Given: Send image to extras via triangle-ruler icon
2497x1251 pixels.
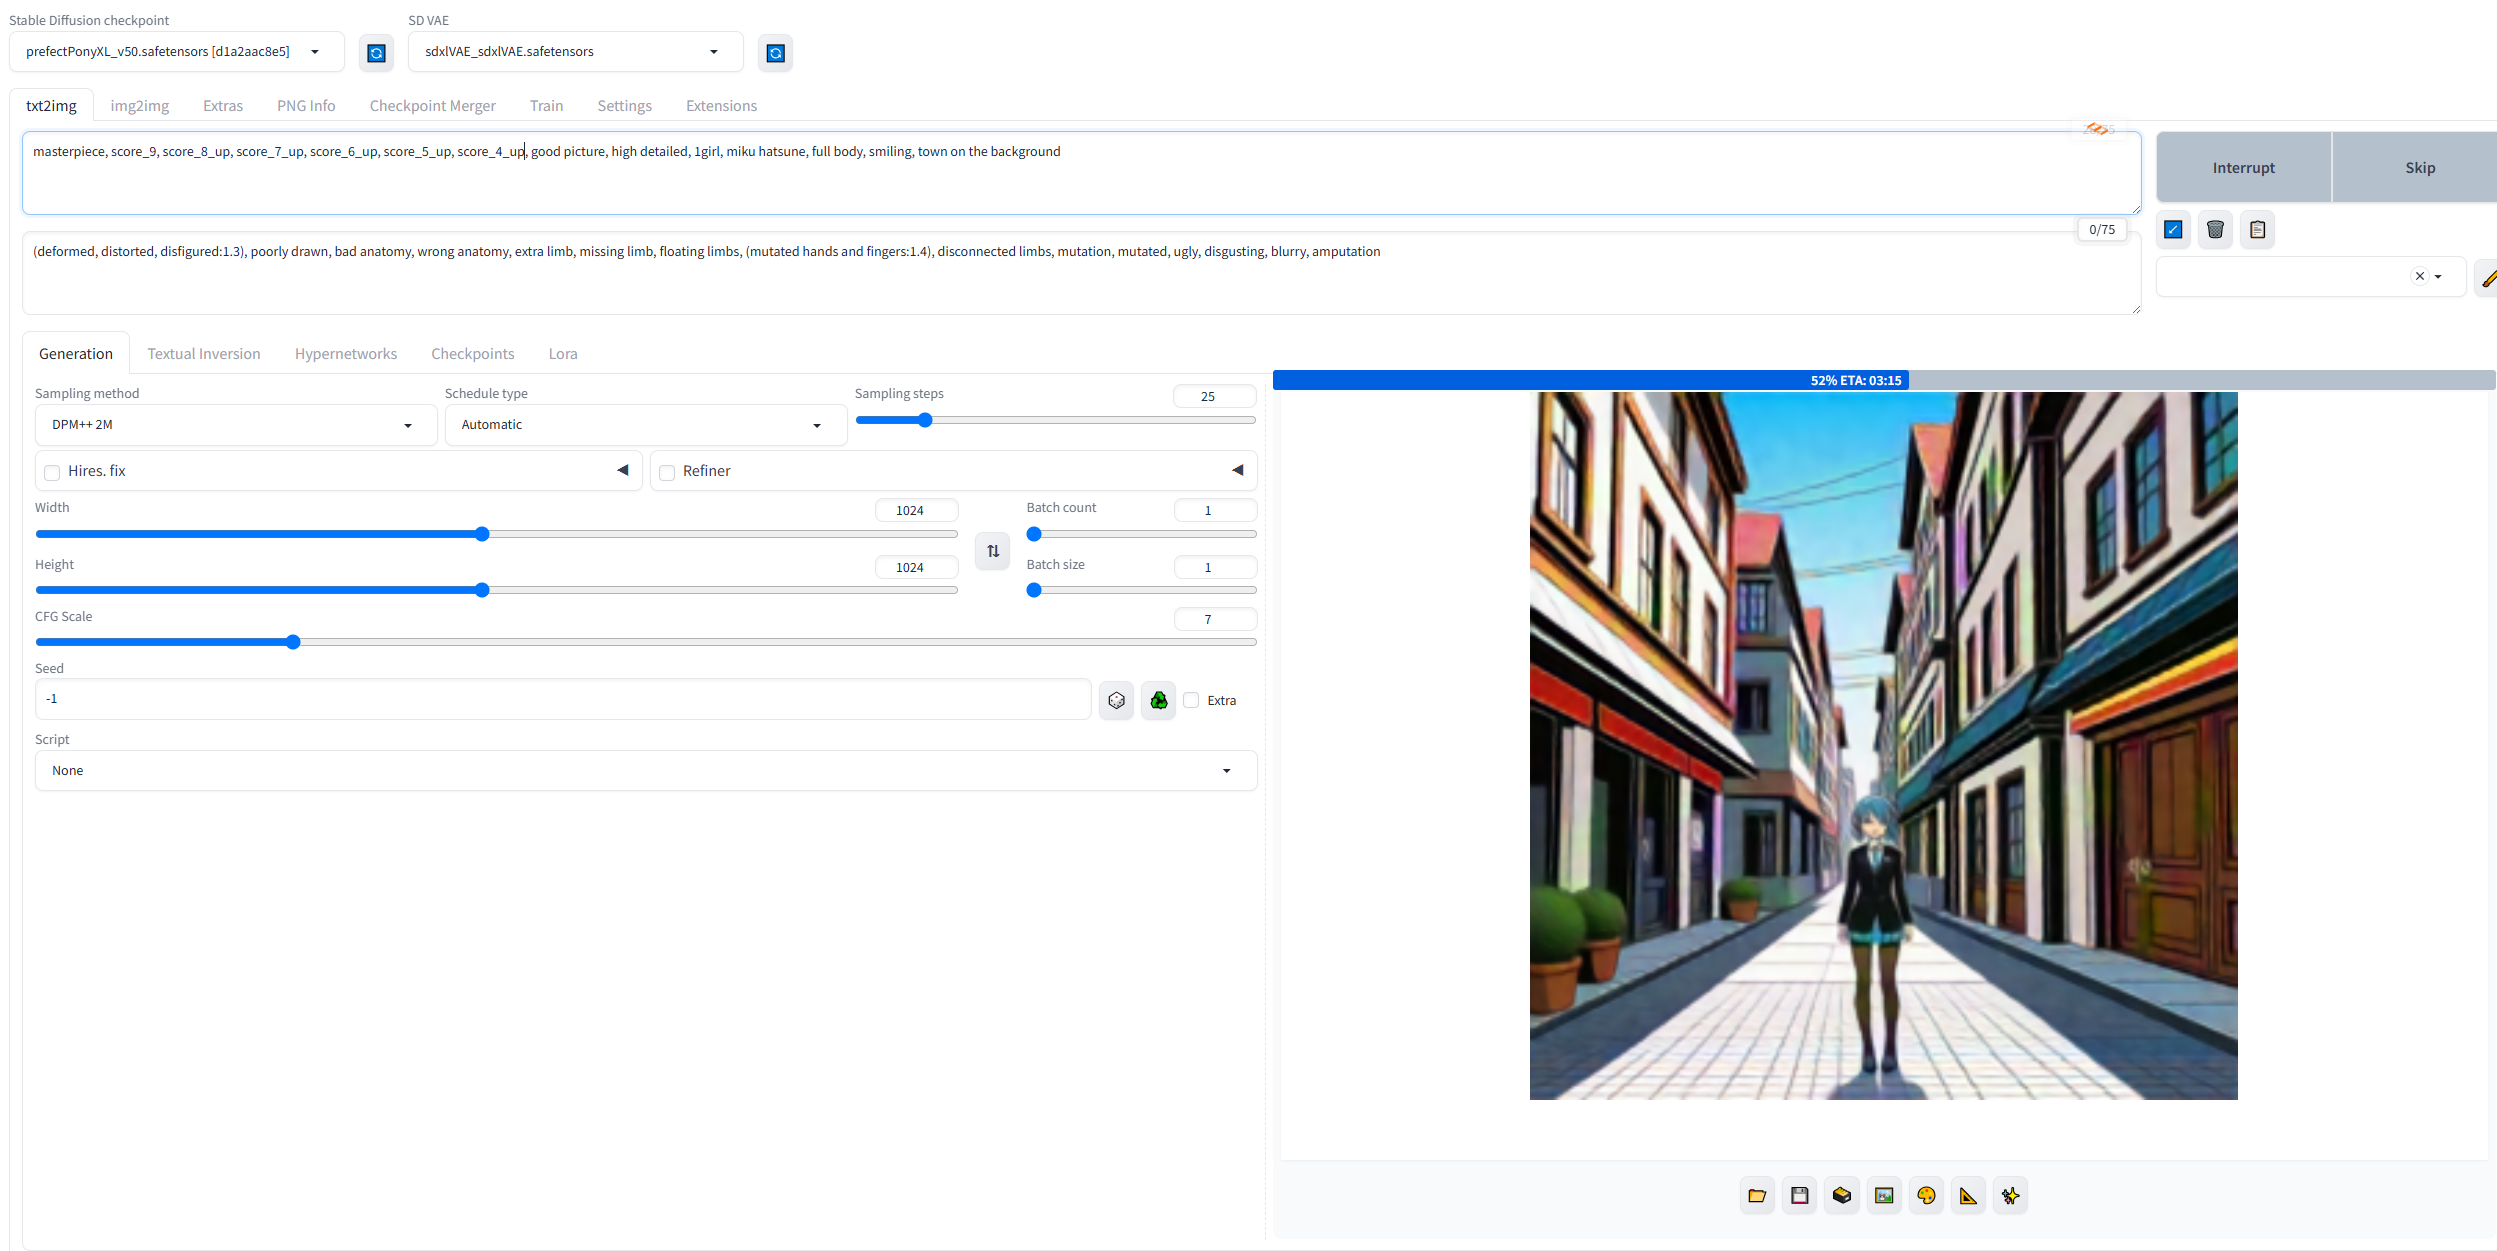Looking at the screenshot, I should (x=1968, y=1195).
